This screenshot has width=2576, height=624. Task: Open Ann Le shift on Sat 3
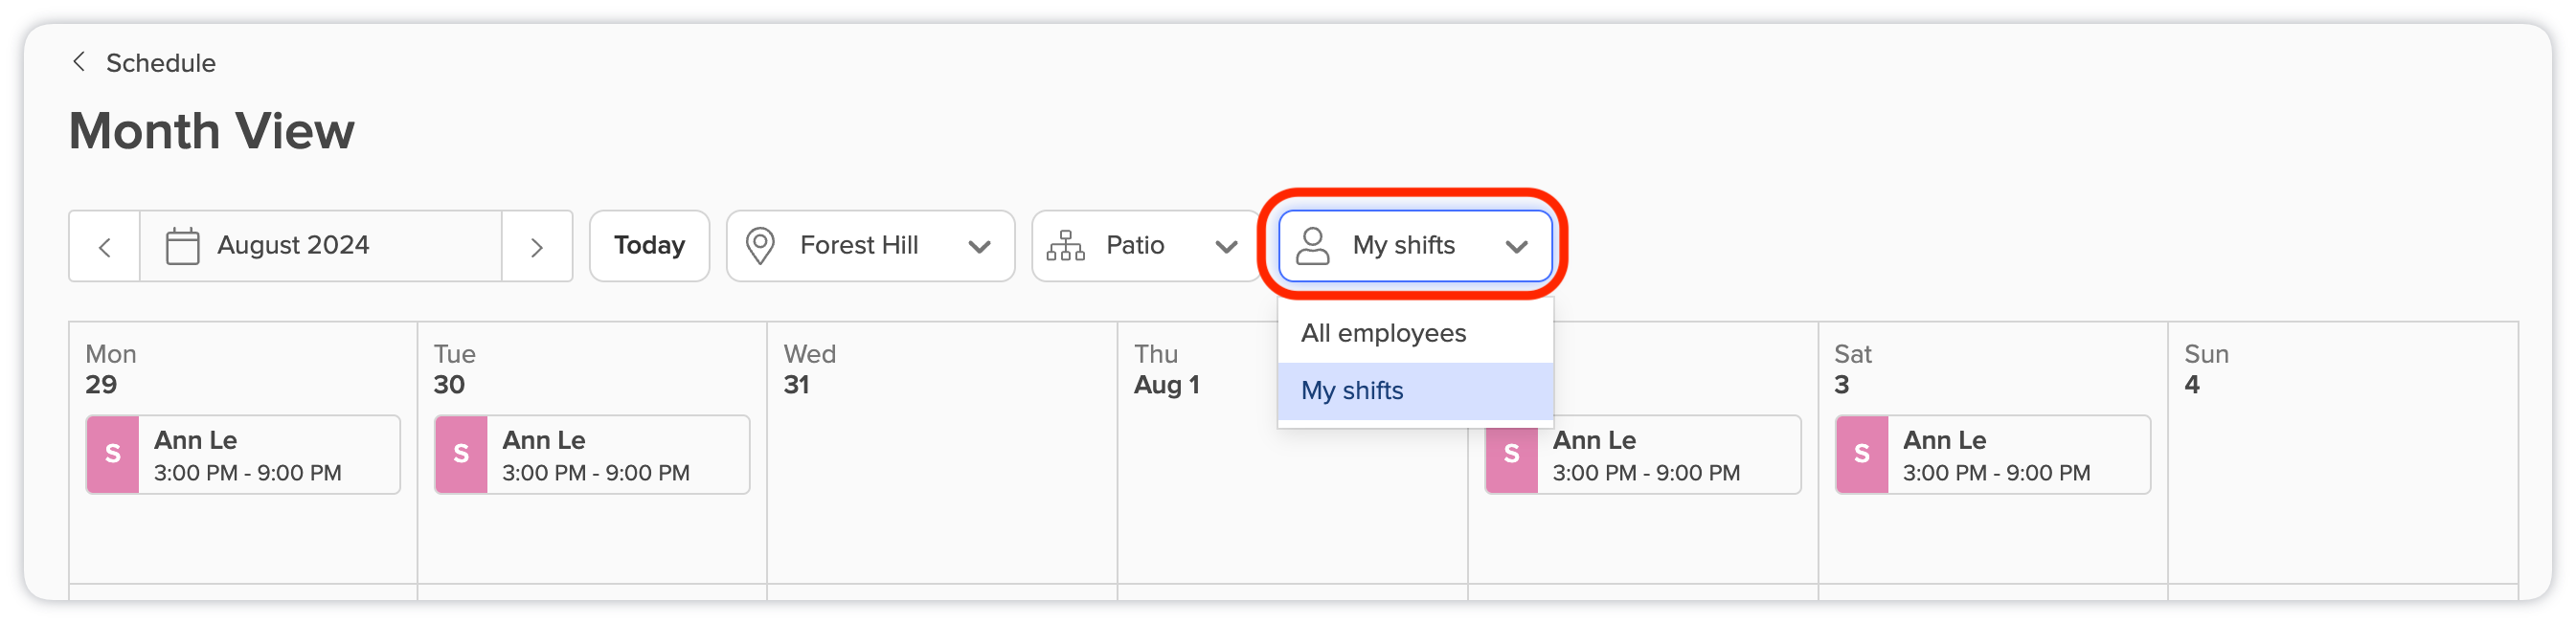click(x=1993, y=455)
